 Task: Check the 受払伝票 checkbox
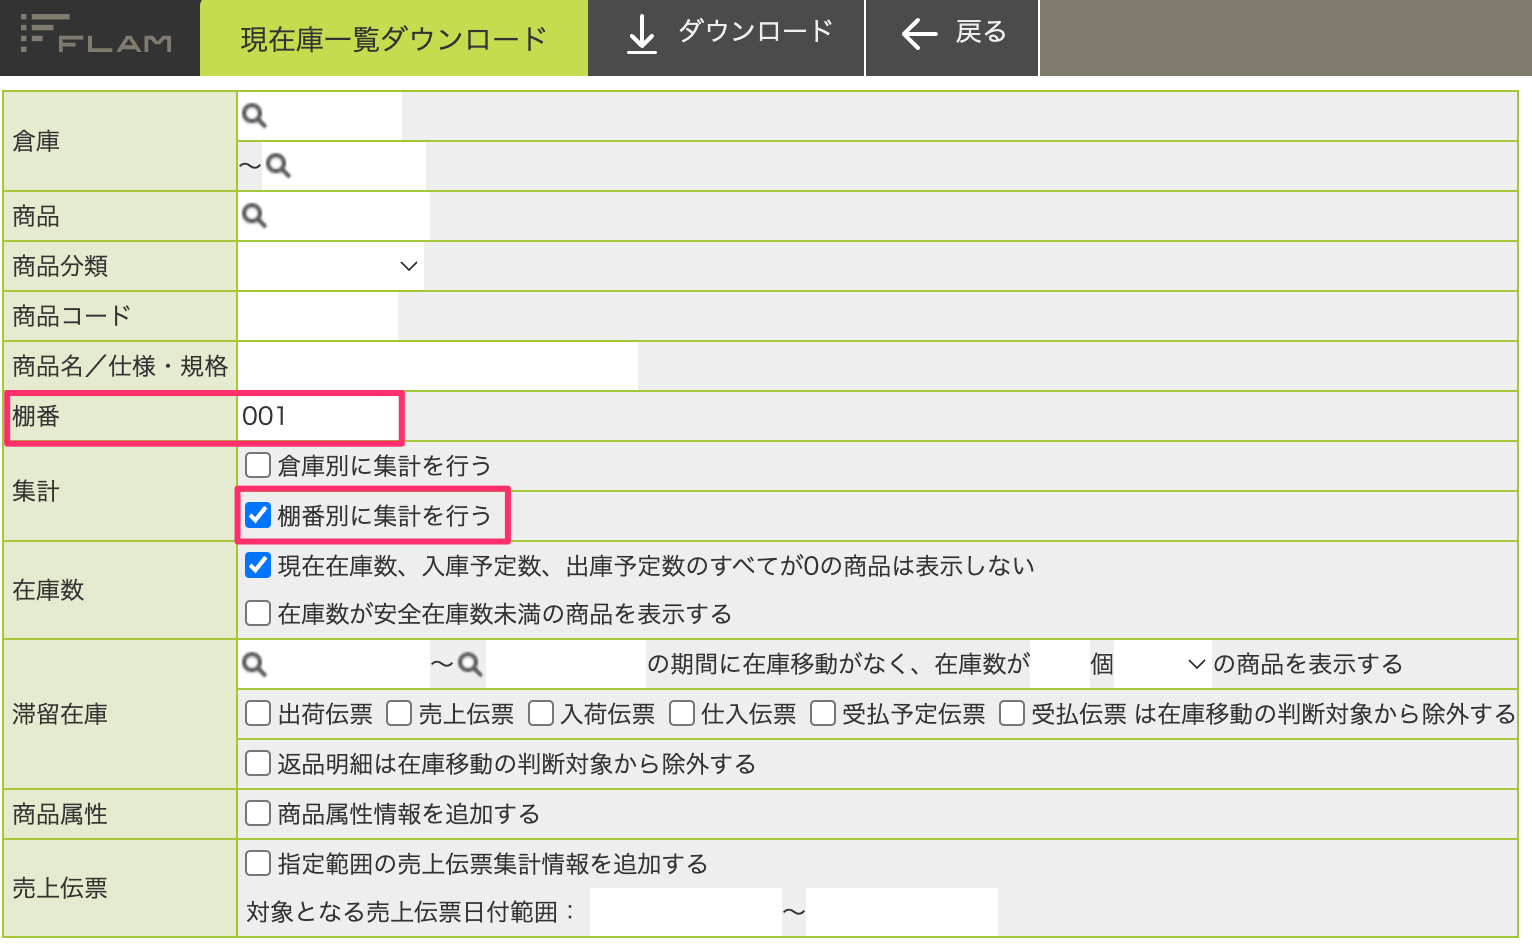pyautogui.click(x=1012, y=713)
